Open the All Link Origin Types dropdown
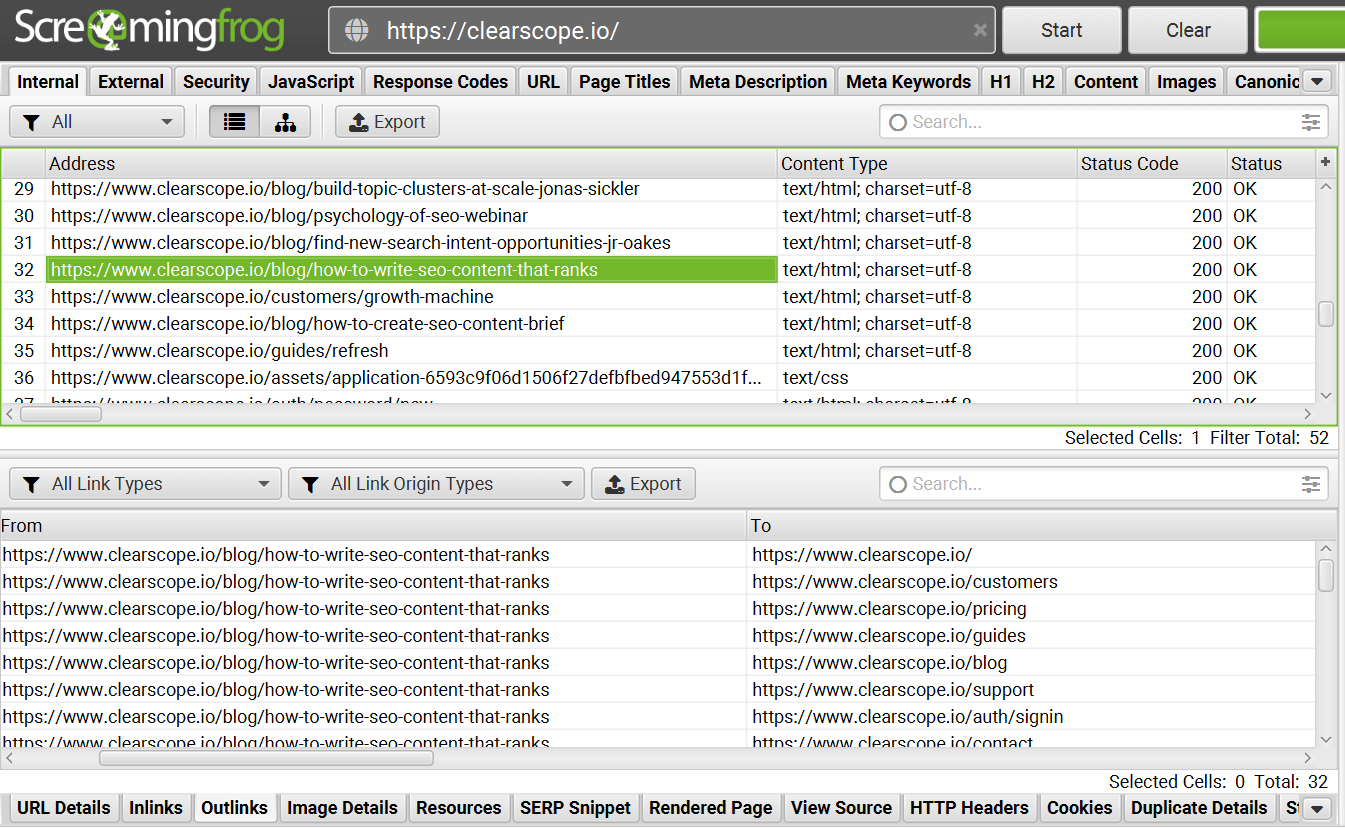Screen dimensions: 1345x828 point(436,484)
